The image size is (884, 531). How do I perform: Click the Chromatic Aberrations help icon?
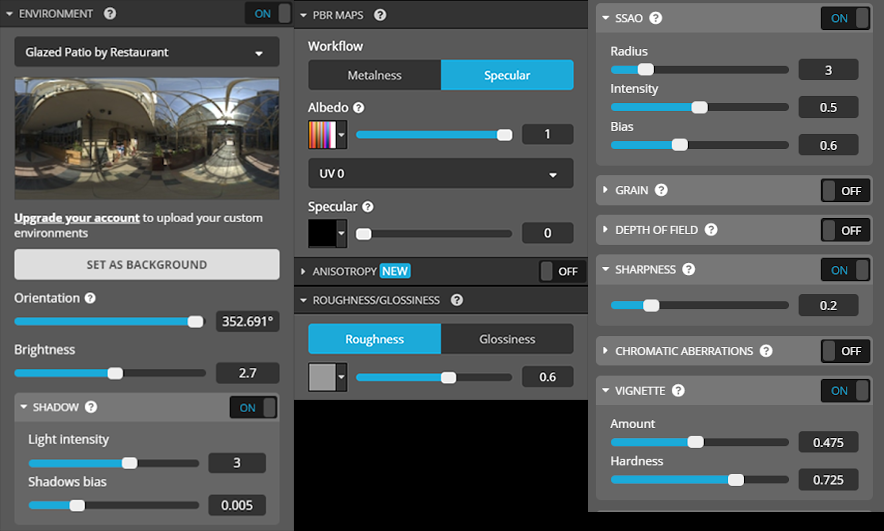[x=766, y=352]
